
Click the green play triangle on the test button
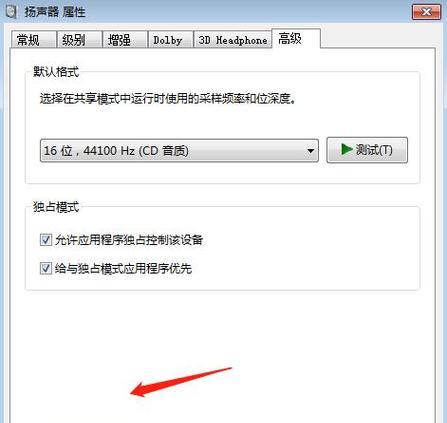point(347,149)
